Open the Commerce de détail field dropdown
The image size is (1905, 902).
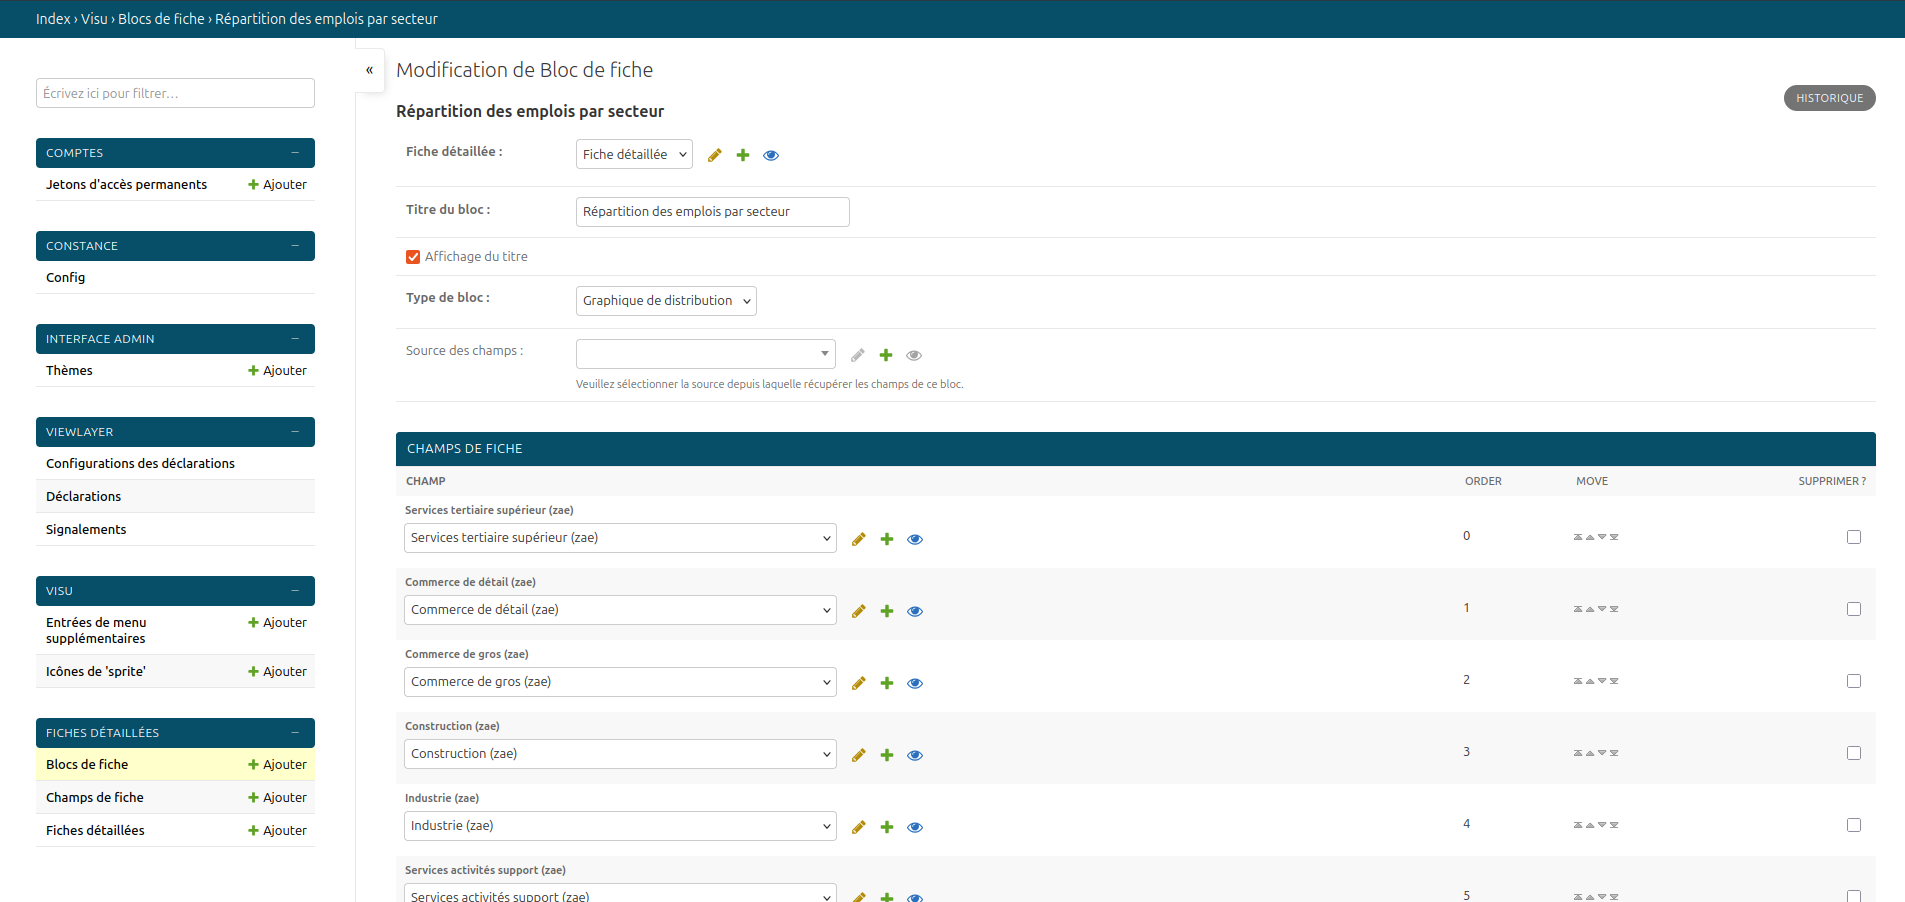coord(620,610)
